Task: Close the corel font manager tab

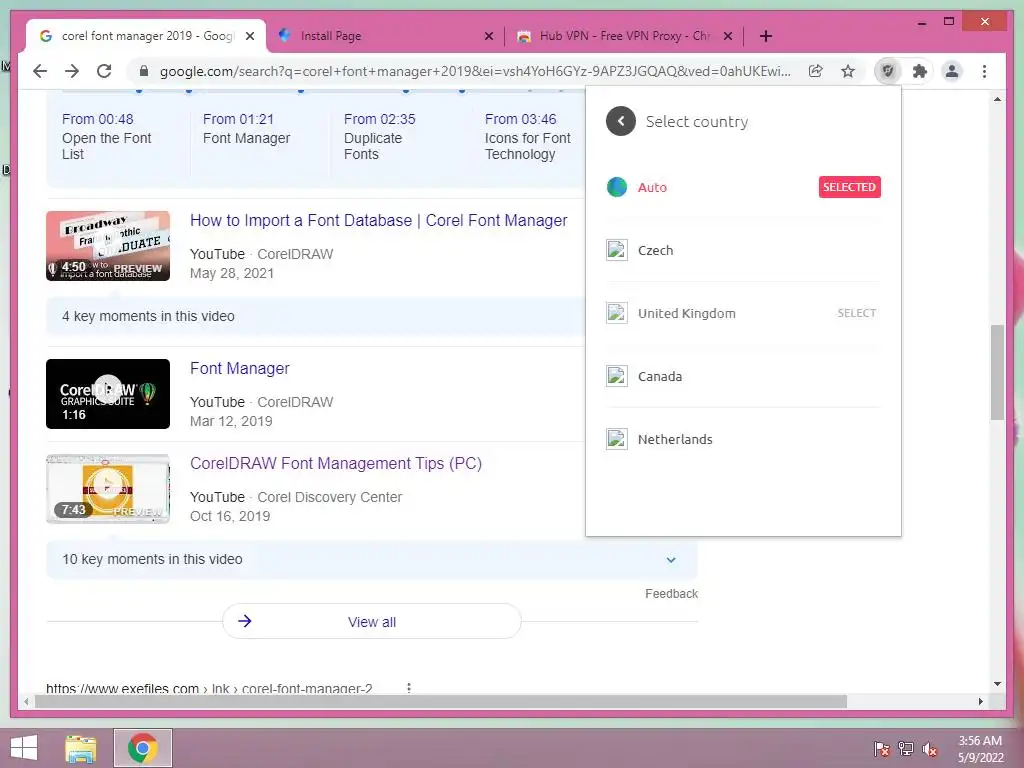Action: click(249, 36)
